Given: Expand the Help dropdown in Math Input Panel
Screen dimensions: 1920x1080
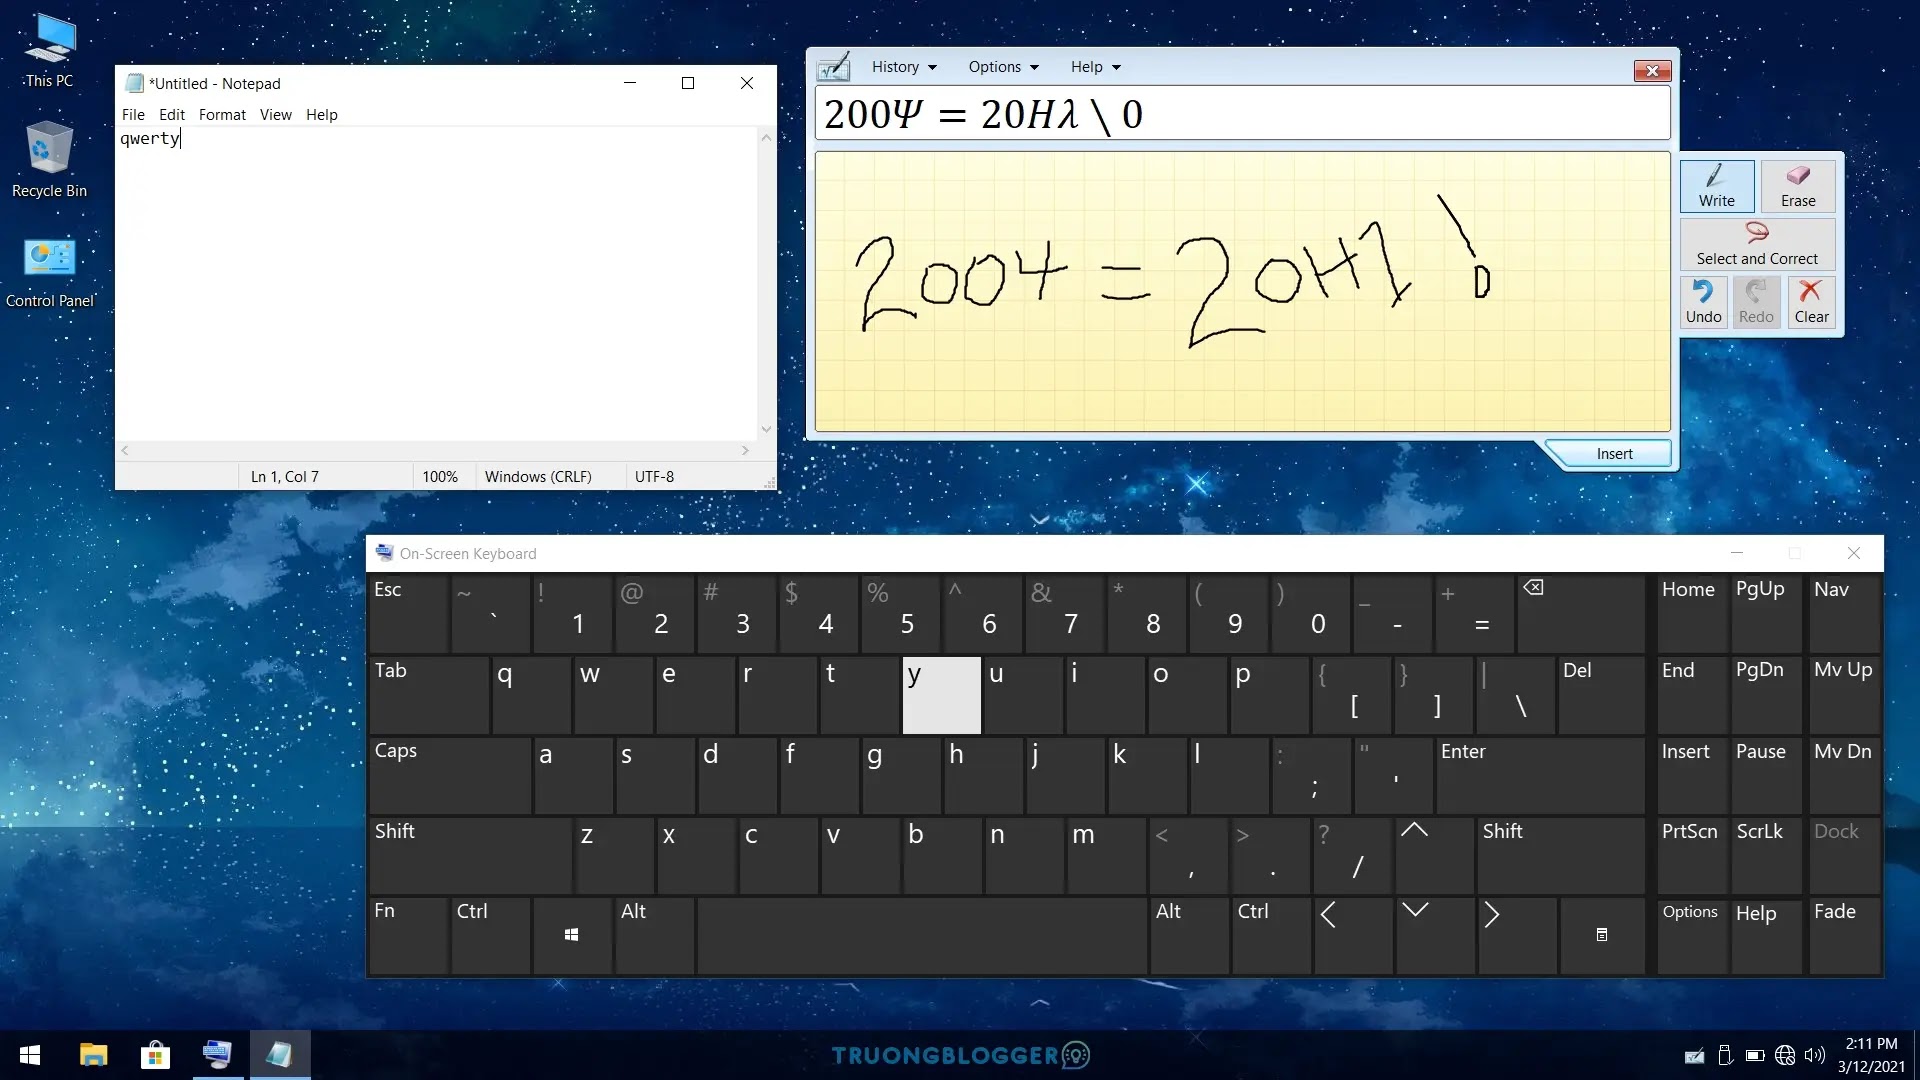Looking at the screenshot, I should pyautogui.click(x=1092, y=66).
